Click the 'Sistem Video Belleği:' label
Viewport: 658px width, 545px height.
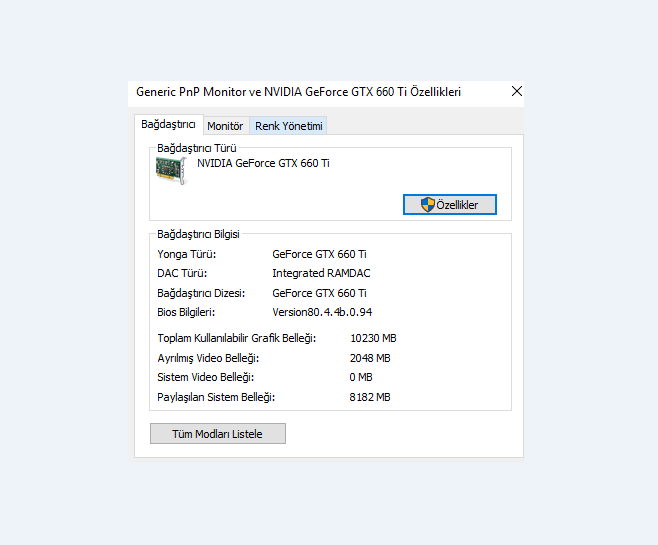tap(206, 377)
